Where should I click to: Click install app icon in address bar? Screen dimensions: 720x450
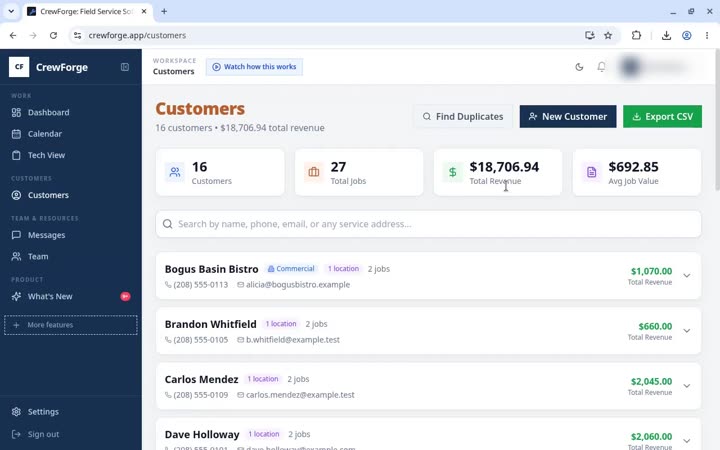point(590,35)
